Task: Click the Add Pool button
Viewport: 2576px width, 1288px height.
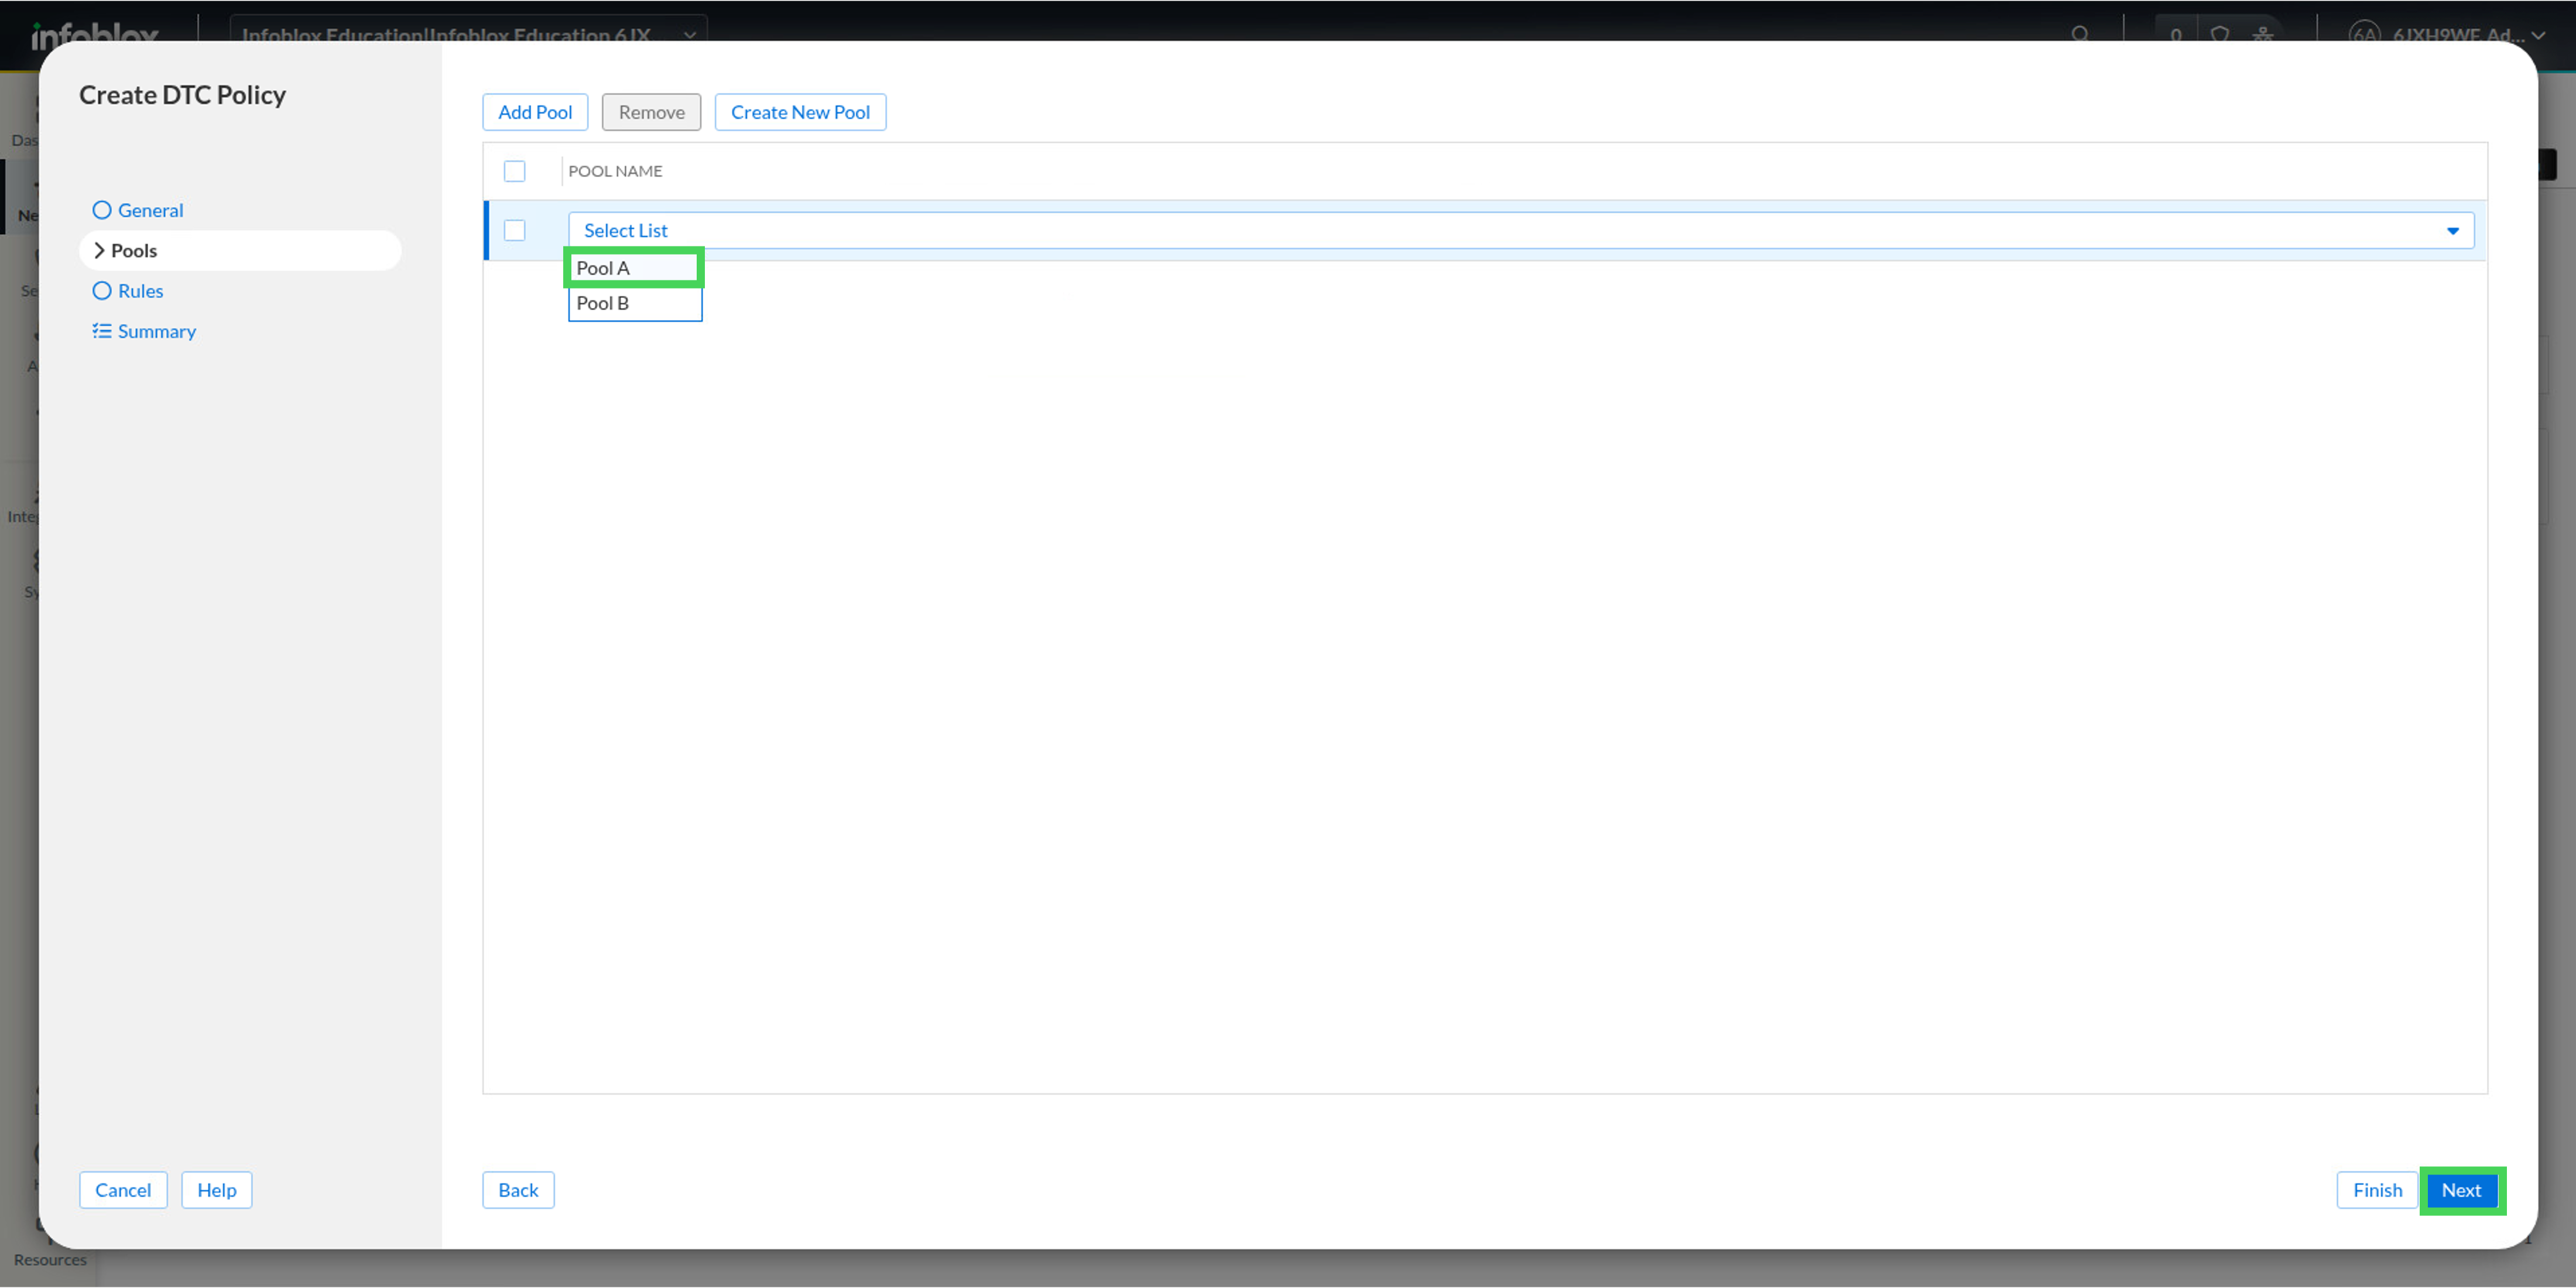Action: pos(535,112)
